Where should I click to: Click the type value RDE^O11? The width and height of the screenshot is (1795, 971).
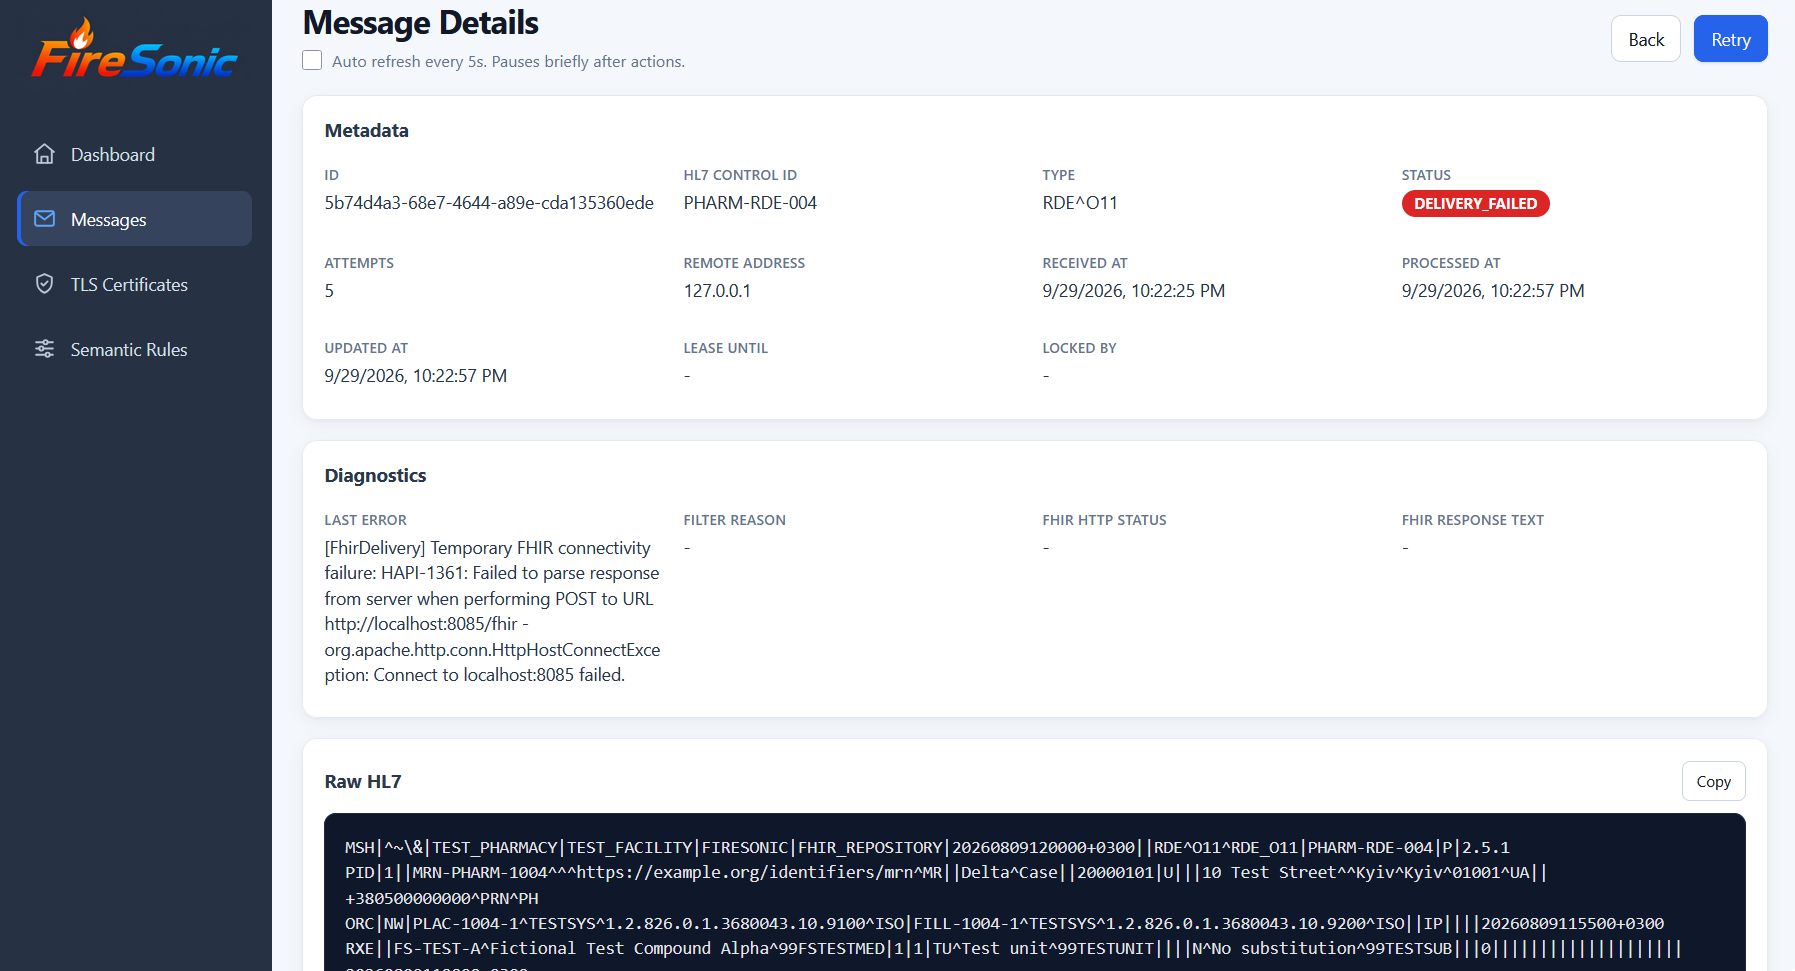(1080, 203)
